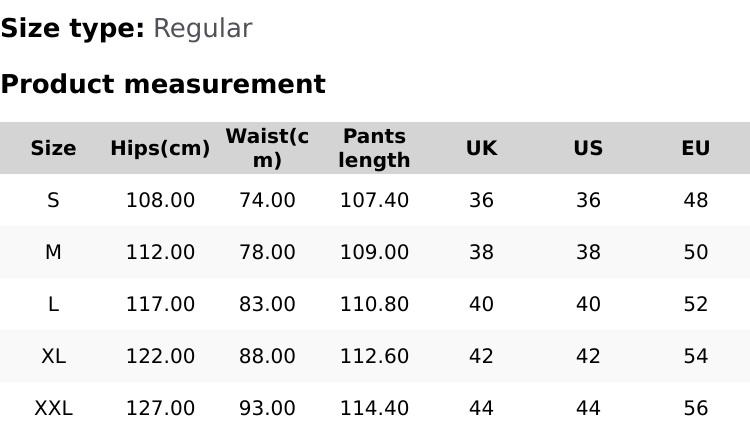The width and height of the screenshot is (750, 434).
Task: Click the 108.00 hips value
Action: 160,201
